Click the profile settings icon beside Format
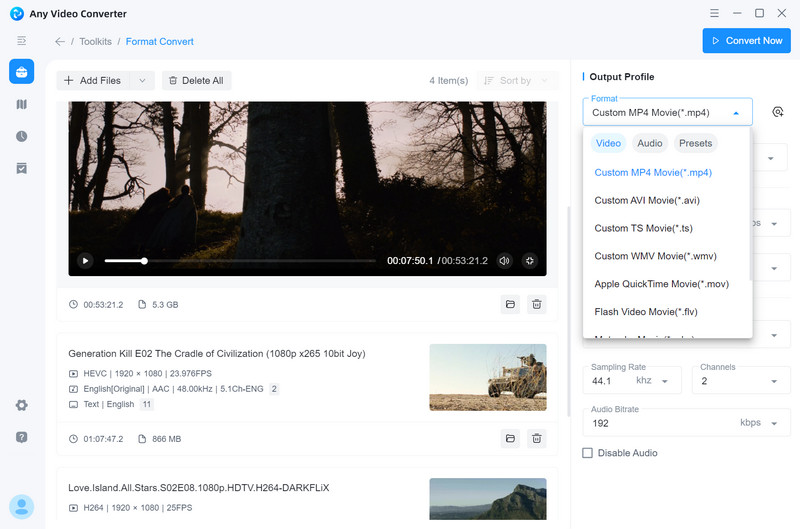 778,113
